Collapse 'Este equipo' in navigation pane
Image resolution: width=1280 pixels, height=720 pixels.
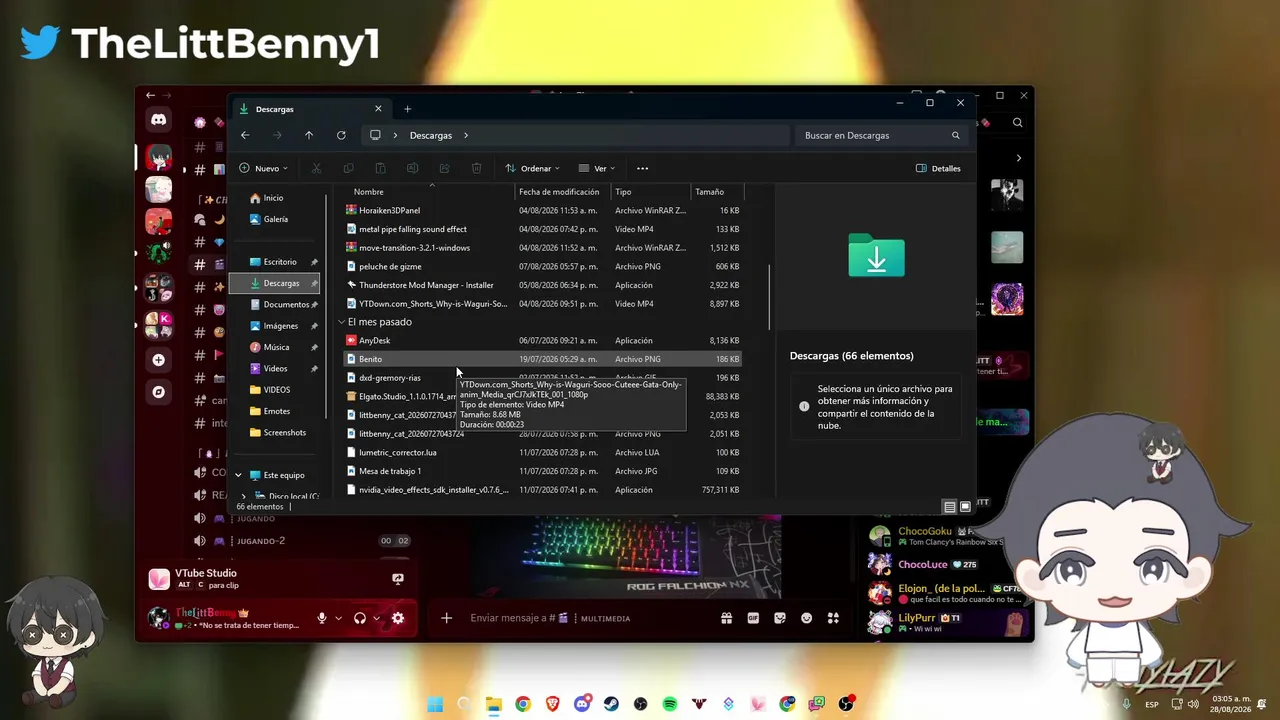click(x=239, y=475)
